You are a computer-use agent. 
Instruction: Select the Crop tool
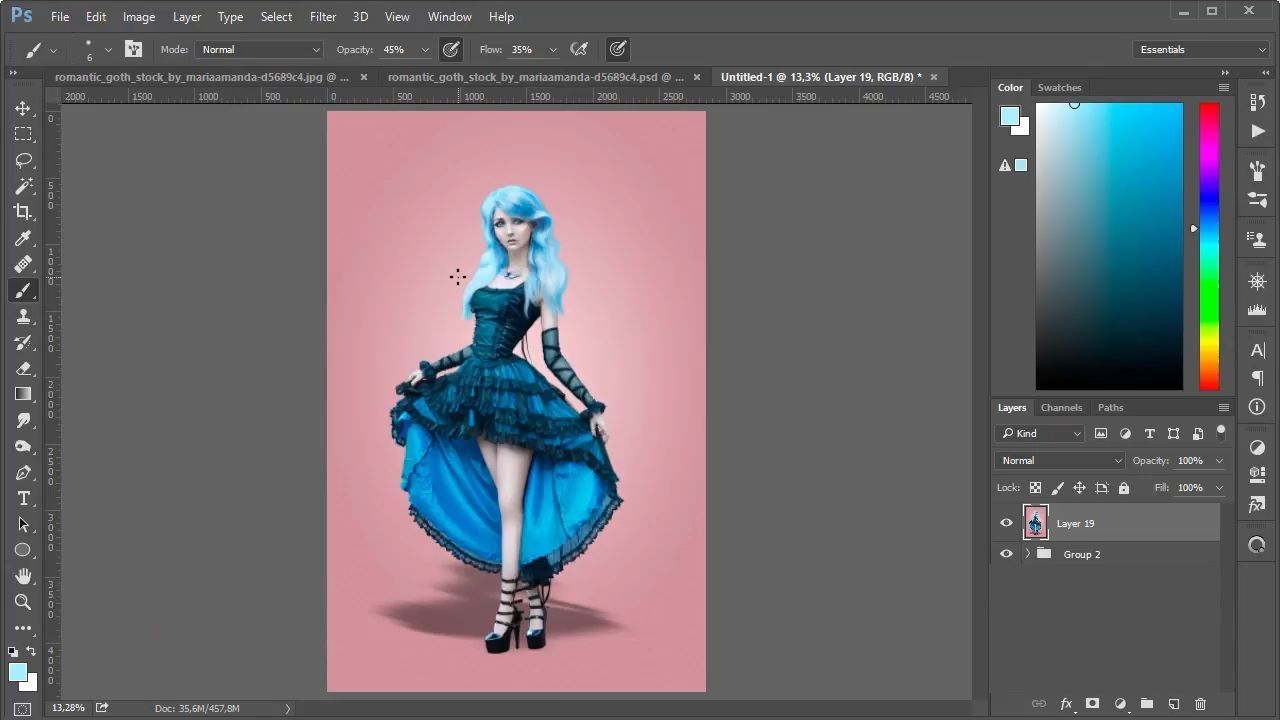(x=23, y=212)
